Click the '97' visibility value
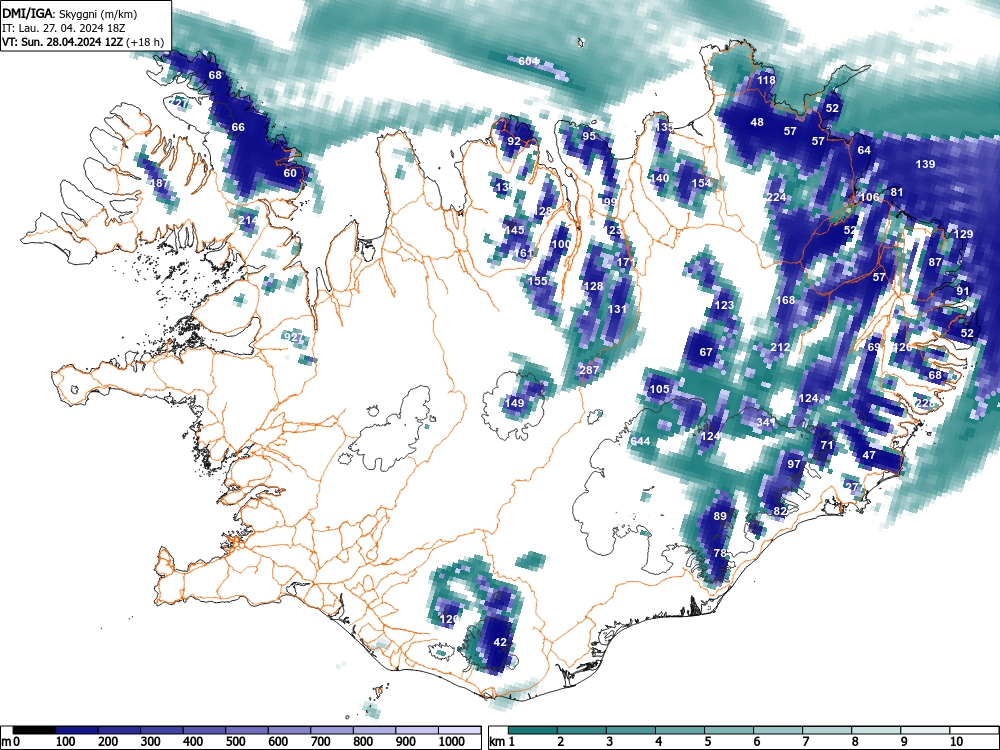1000x750 pixels. click(794, 464)
